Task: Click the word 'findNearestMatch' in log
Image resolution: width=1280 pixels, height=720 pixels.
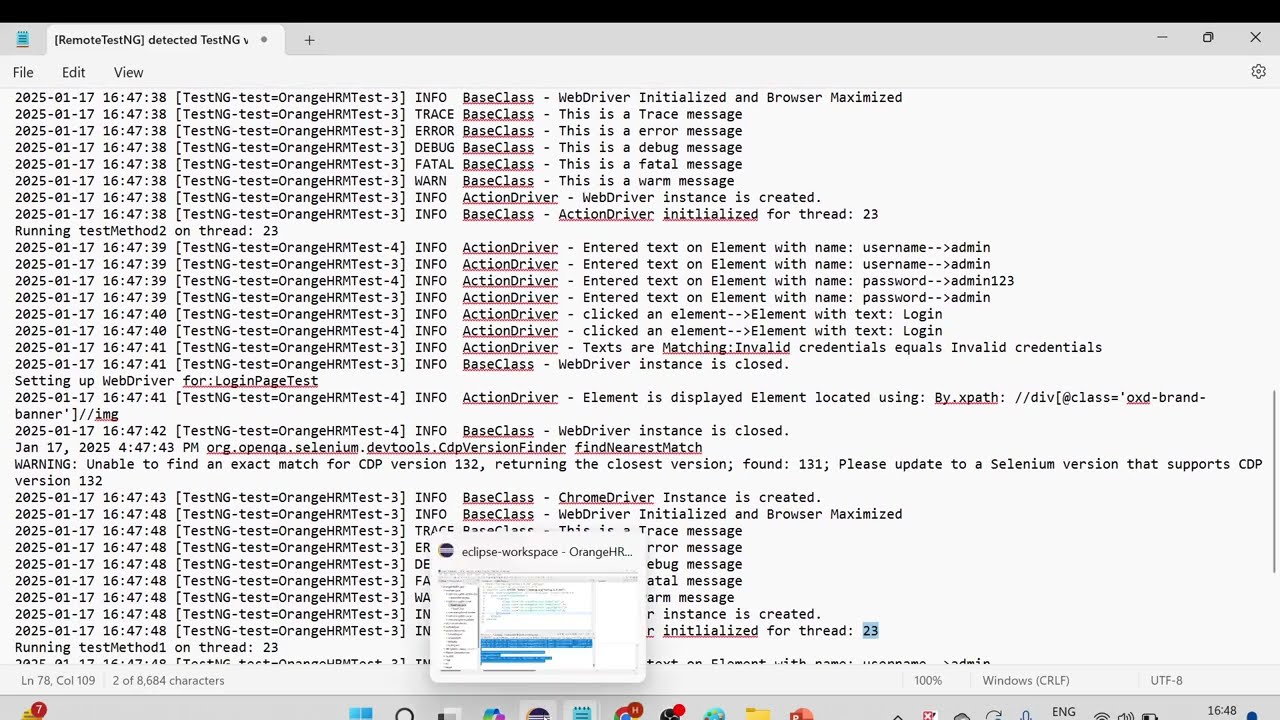Action: click(x=638, y=448)
